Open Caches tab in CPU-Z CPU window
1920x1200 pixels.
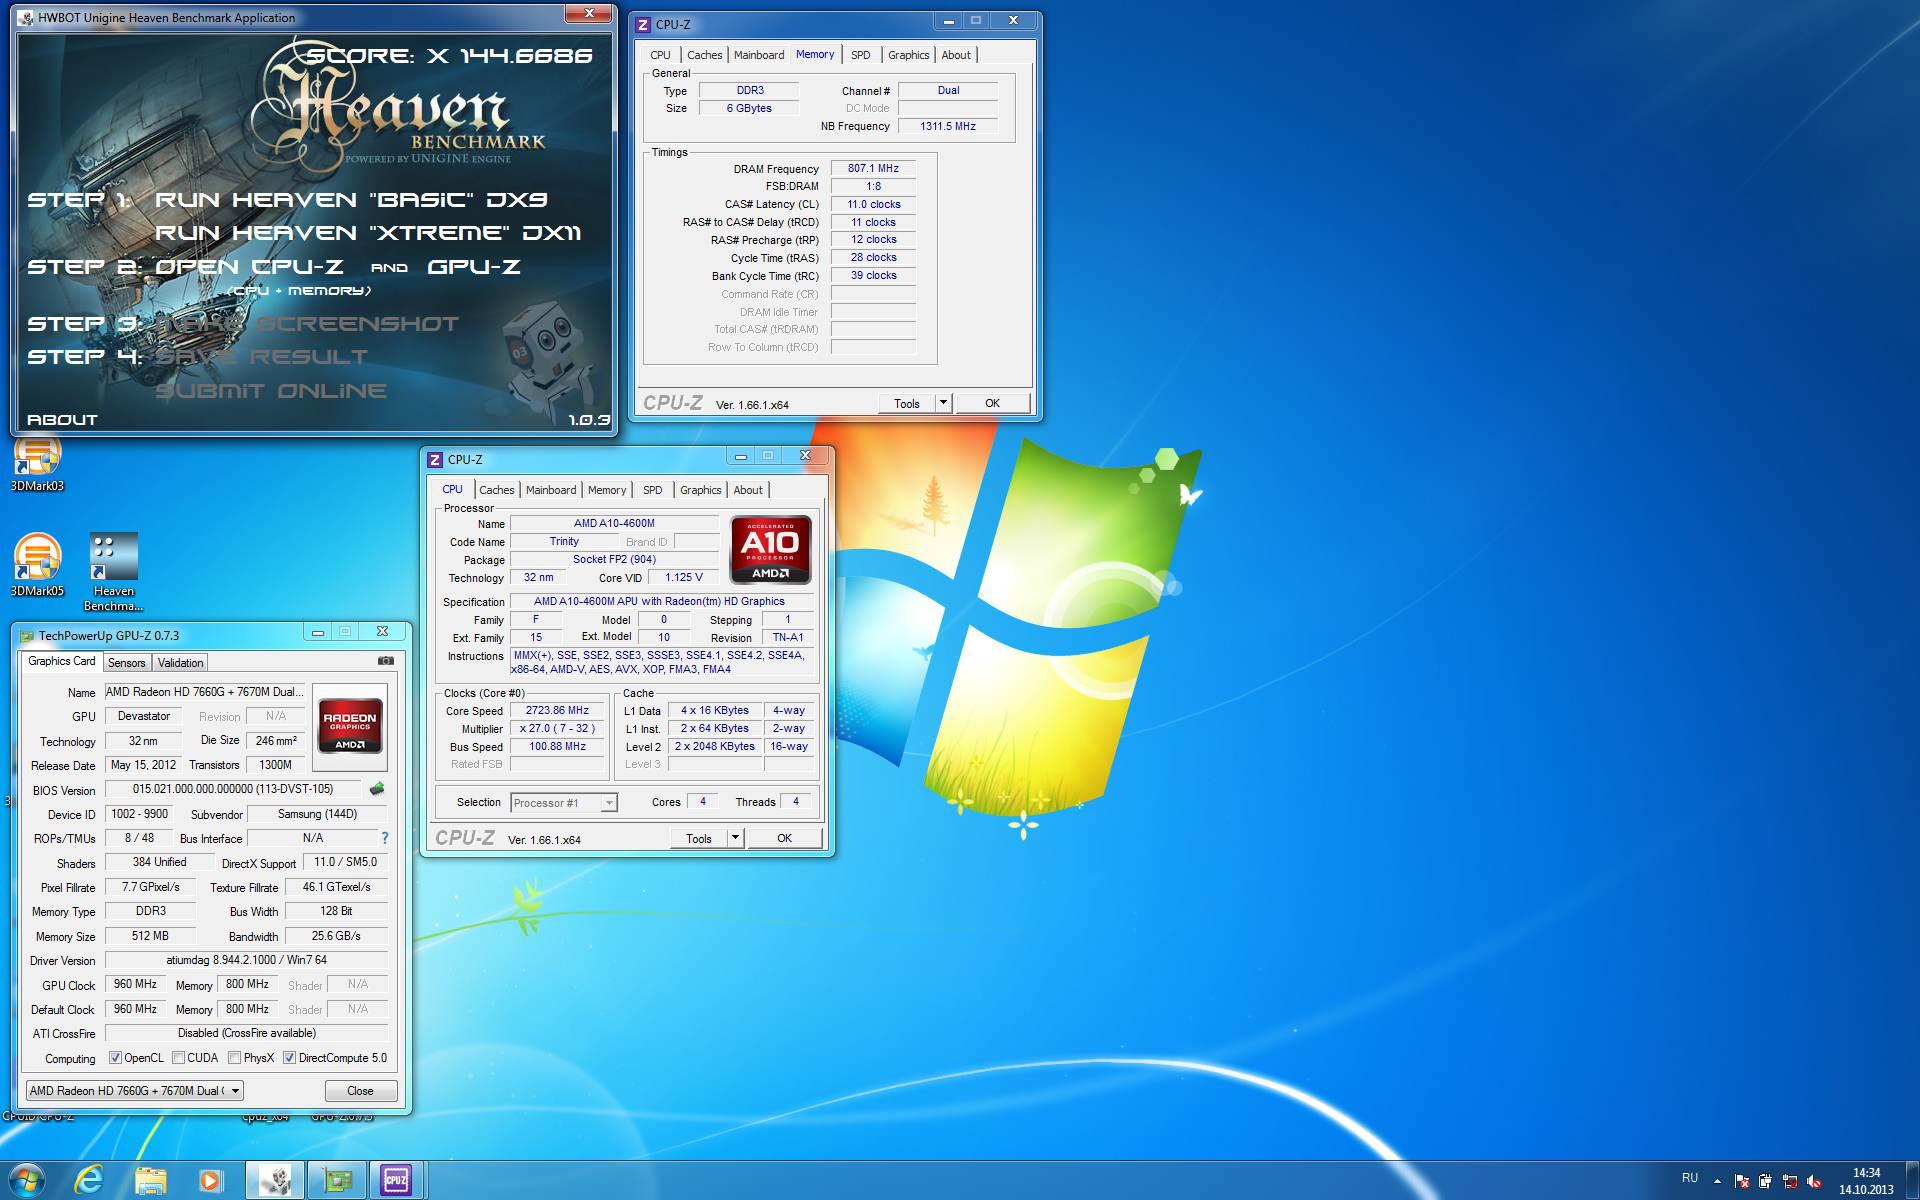click(x=497, y=490)
